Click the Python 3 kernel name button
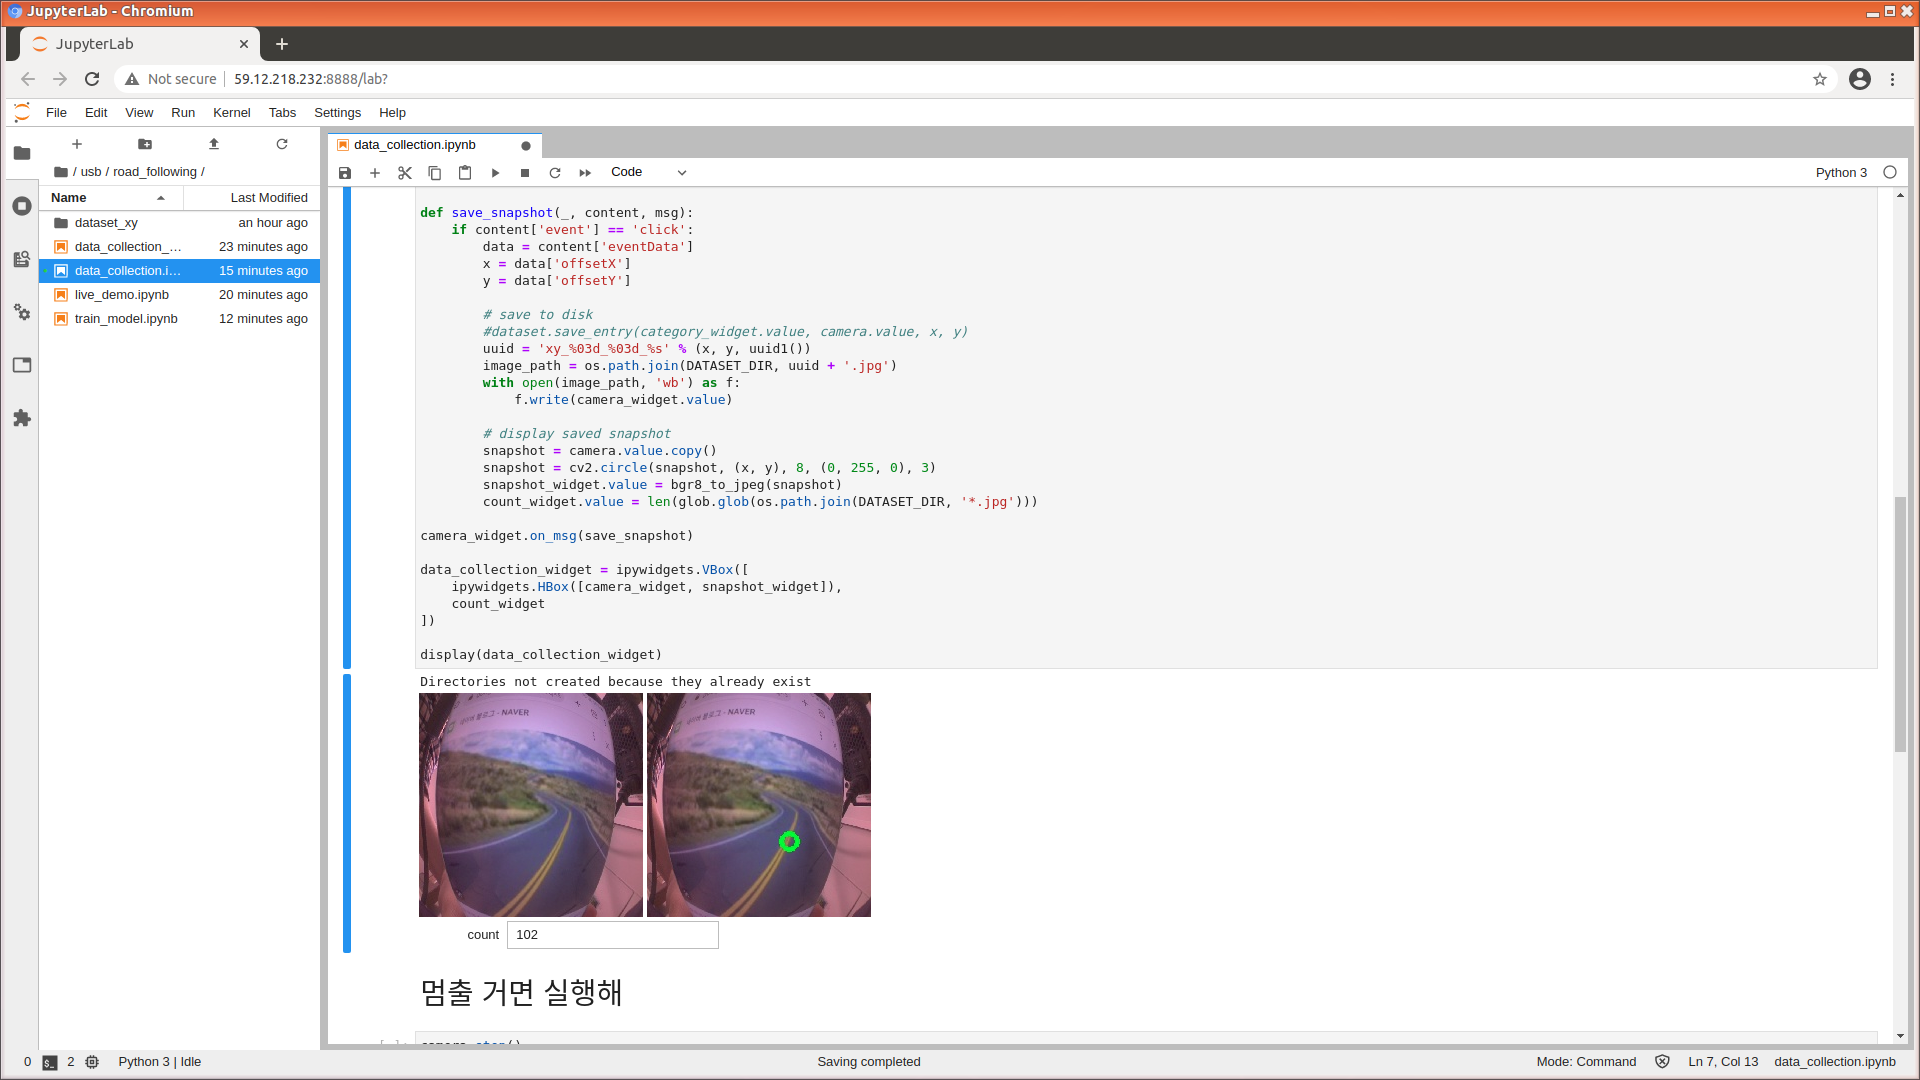 coord(1841,173)
